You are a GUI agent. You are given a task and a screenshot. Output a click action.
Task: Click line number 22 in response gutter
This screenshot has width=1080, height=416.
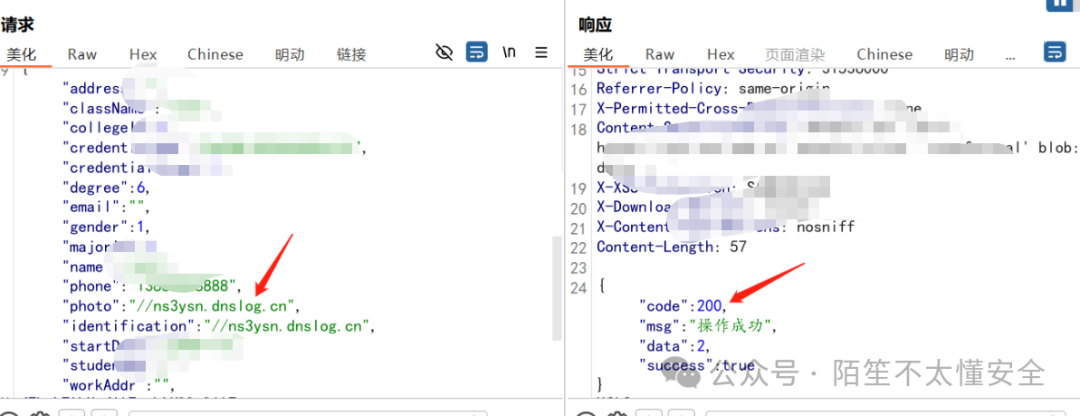pos(579,247)
